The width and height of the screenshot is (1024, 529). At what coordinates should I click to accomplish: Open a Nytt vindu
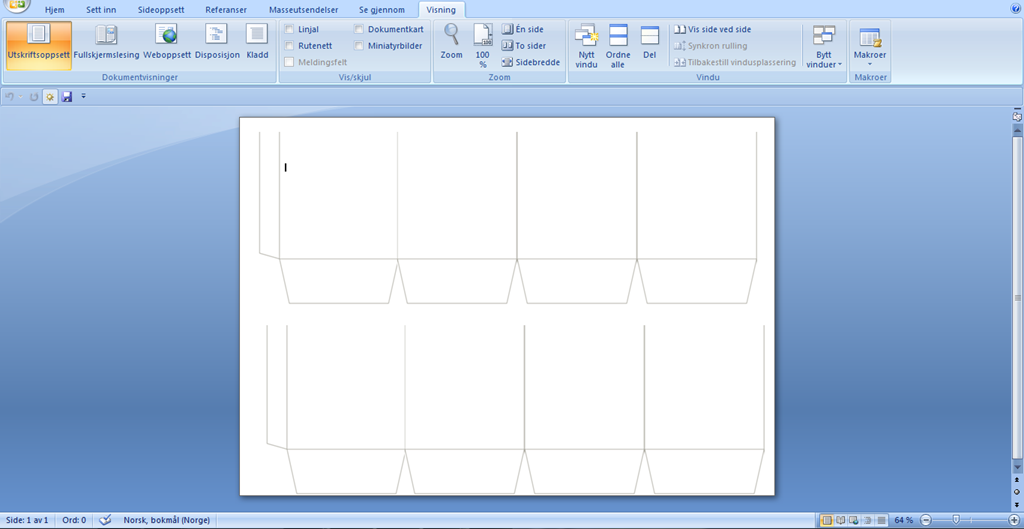(586, 45)
